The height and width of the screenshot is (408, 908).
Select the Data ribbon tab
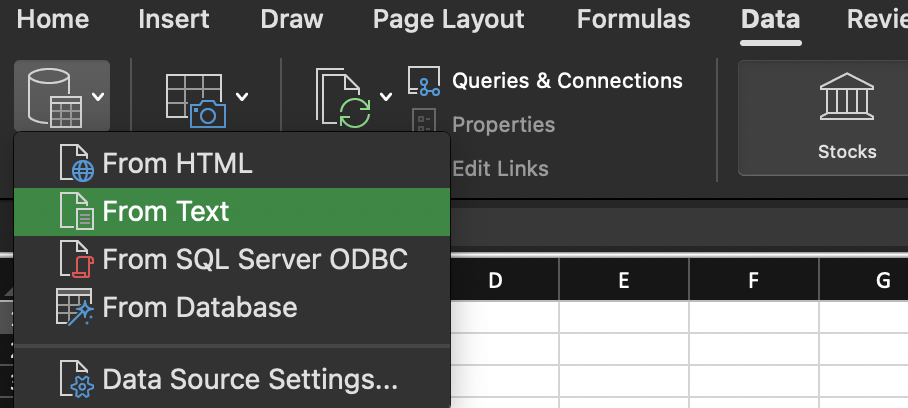770,20
